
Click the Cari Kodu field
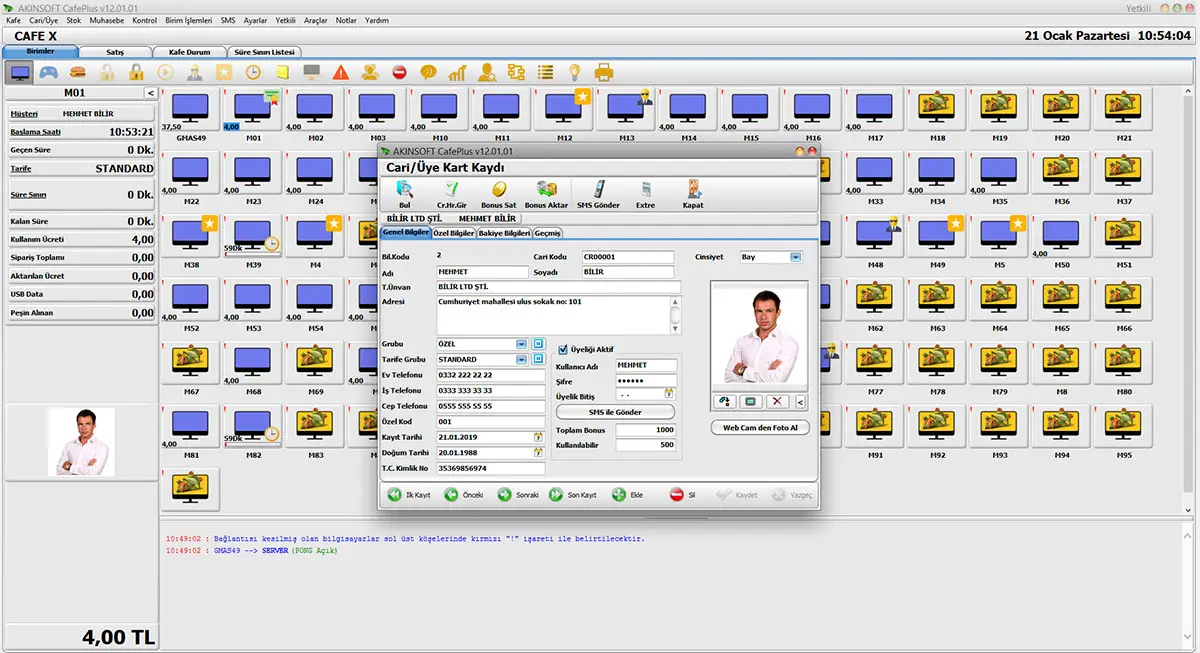coord(628,257)
